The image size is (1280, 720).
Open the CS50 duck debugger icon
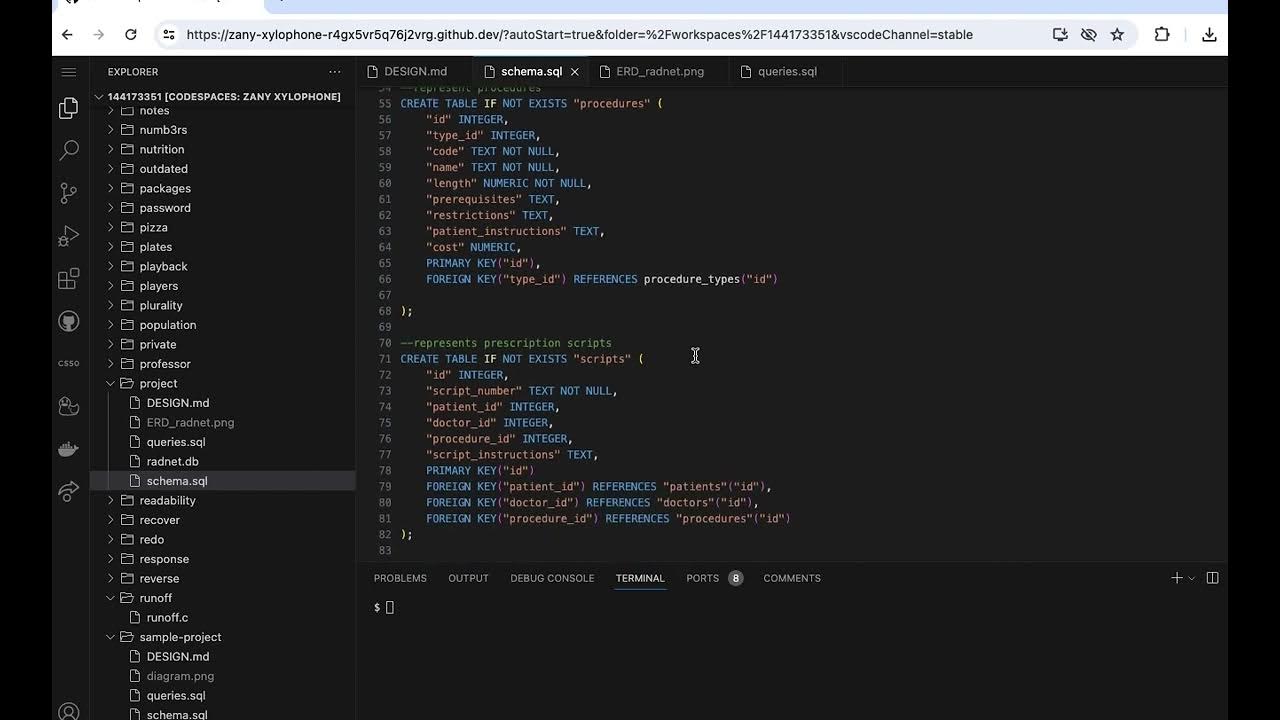coord(69,406)
